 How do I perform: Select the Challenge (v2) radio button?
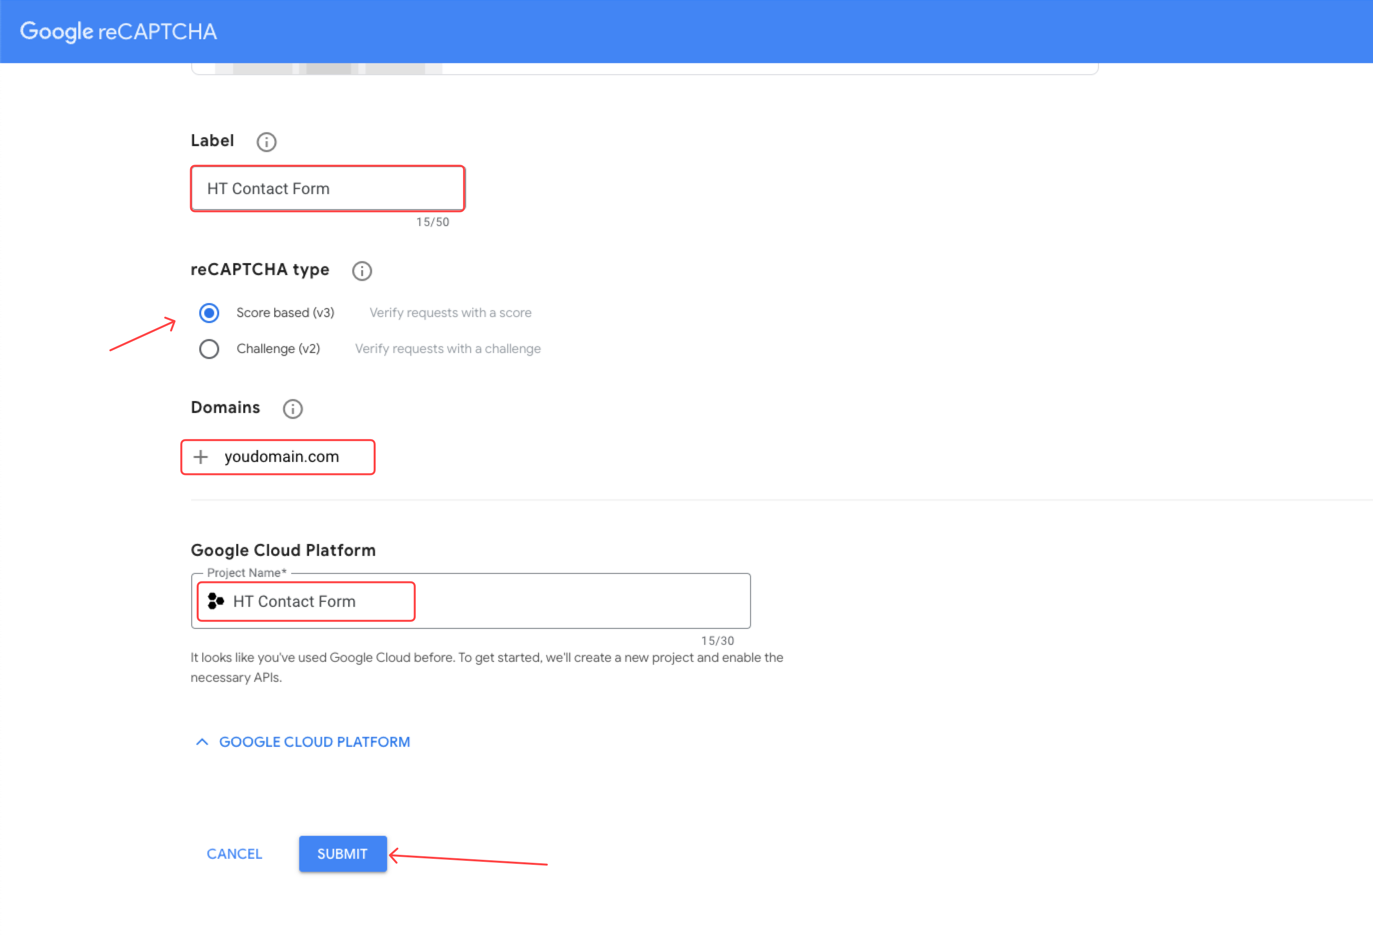(x=209, y=349)
